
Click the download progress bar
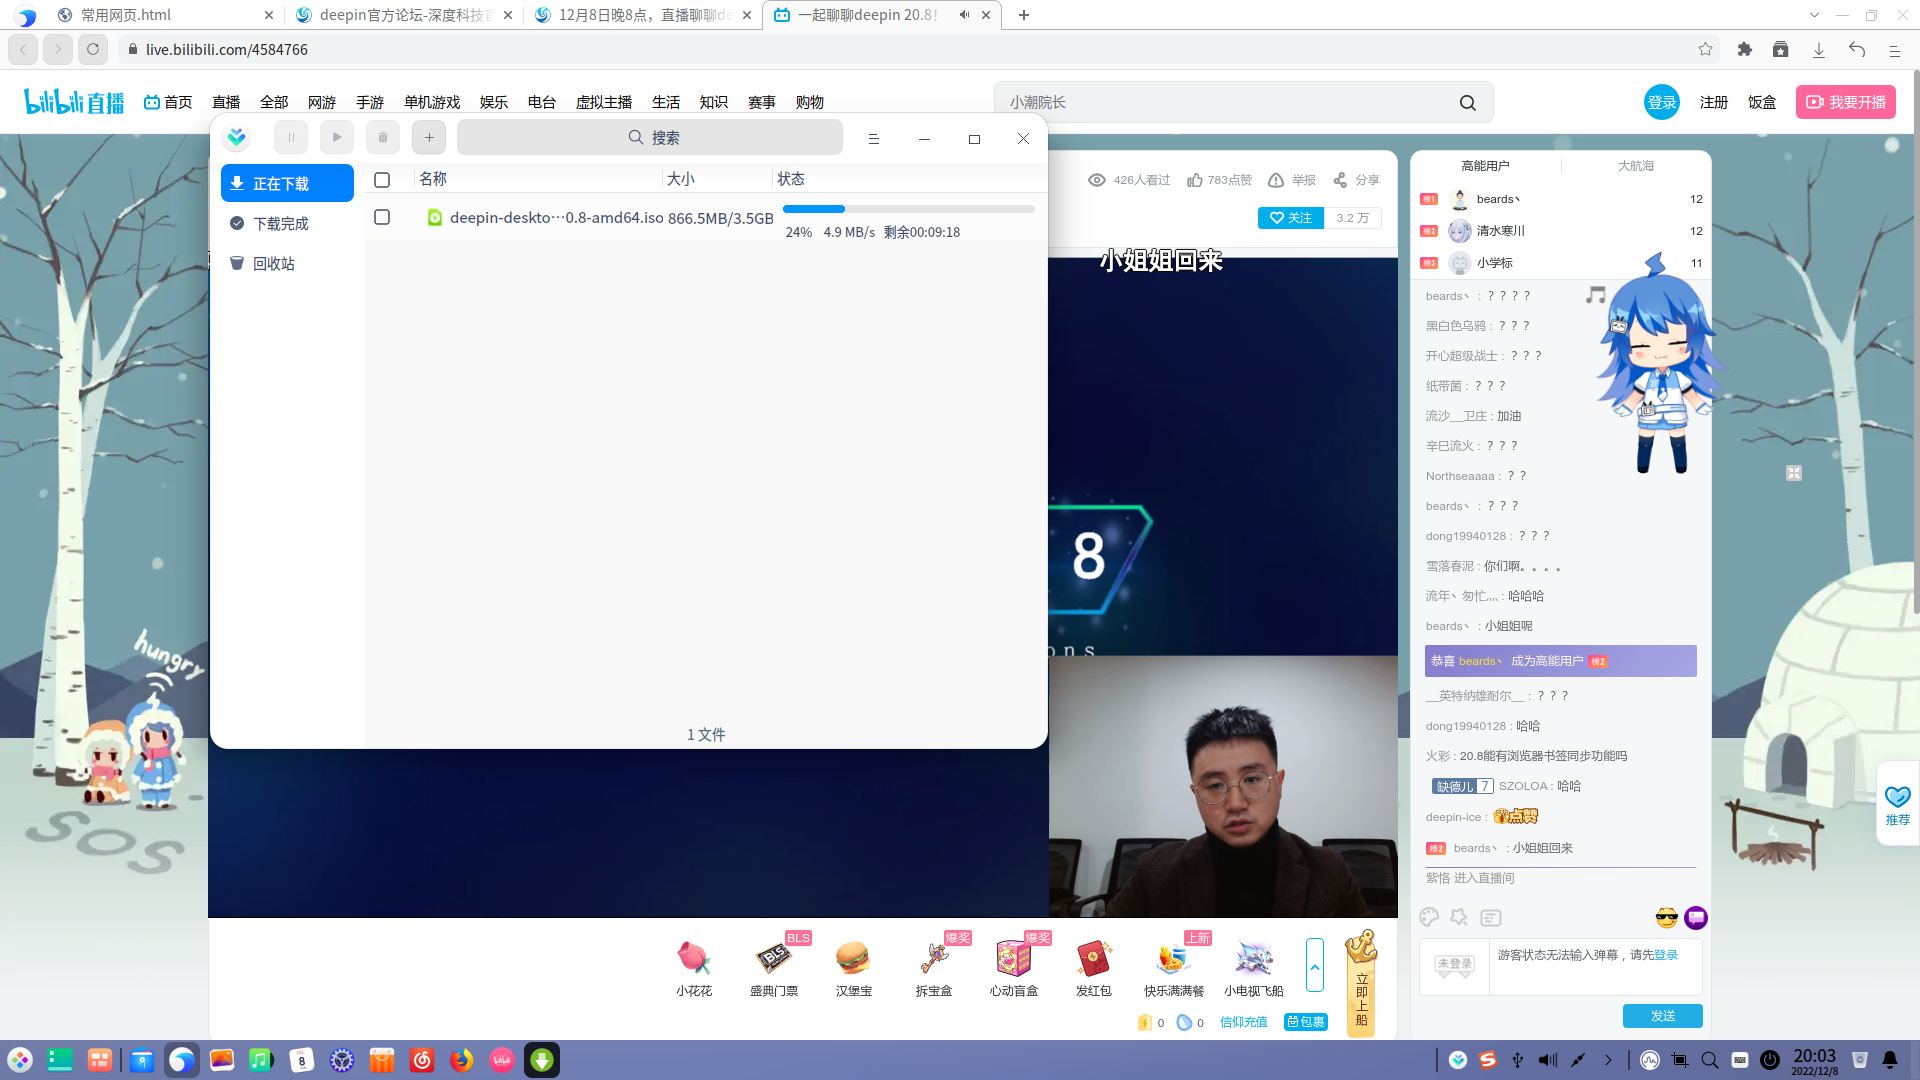tap(908, 209)
